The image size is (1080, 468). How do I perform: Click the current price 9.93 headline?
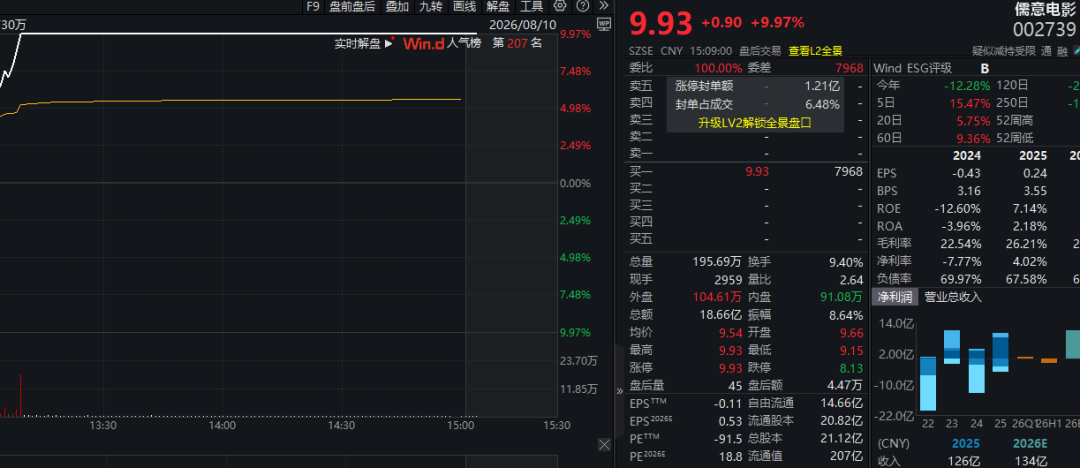coord(661,23)
